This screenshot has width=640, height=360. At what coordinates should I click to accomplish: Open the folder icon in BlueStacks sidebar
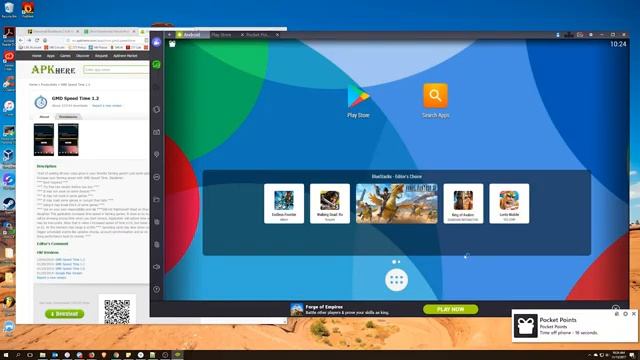(156, 199)
